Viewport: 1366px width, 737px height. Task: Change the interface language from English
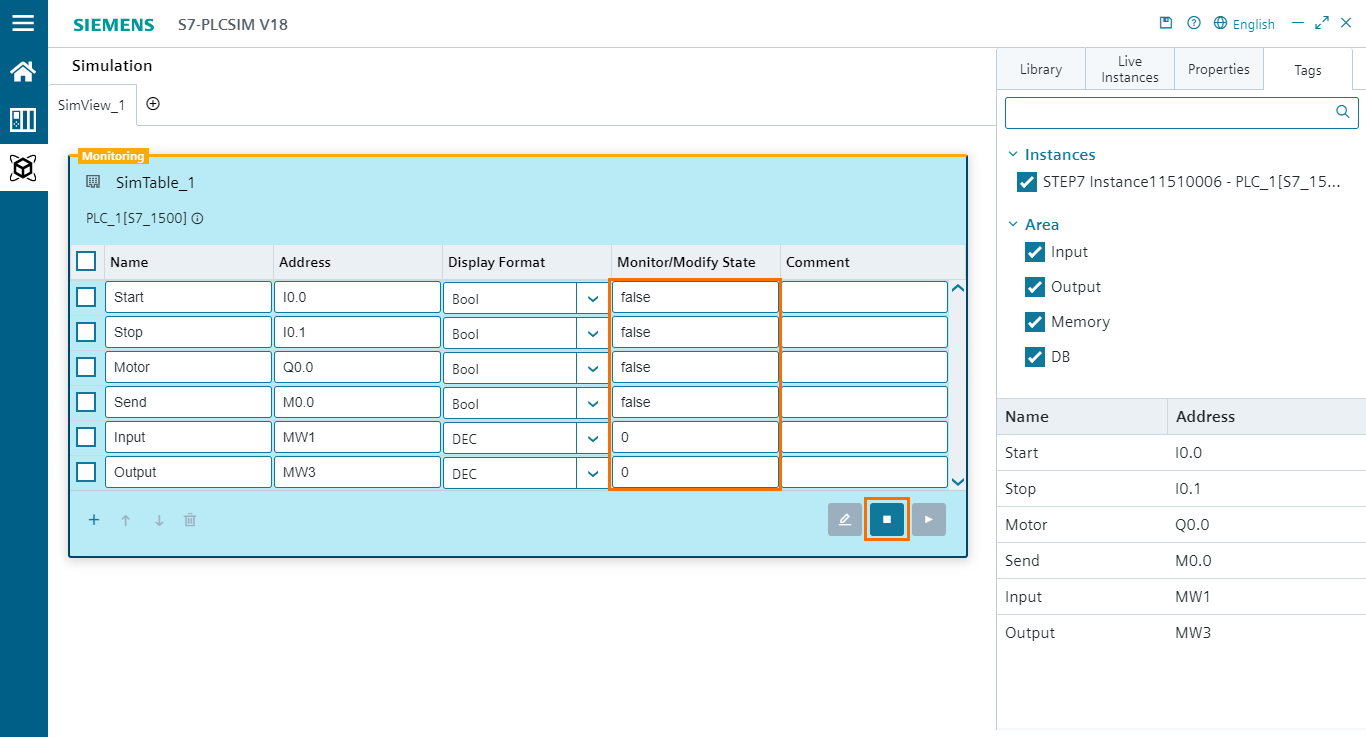[x=1244, y=23]
